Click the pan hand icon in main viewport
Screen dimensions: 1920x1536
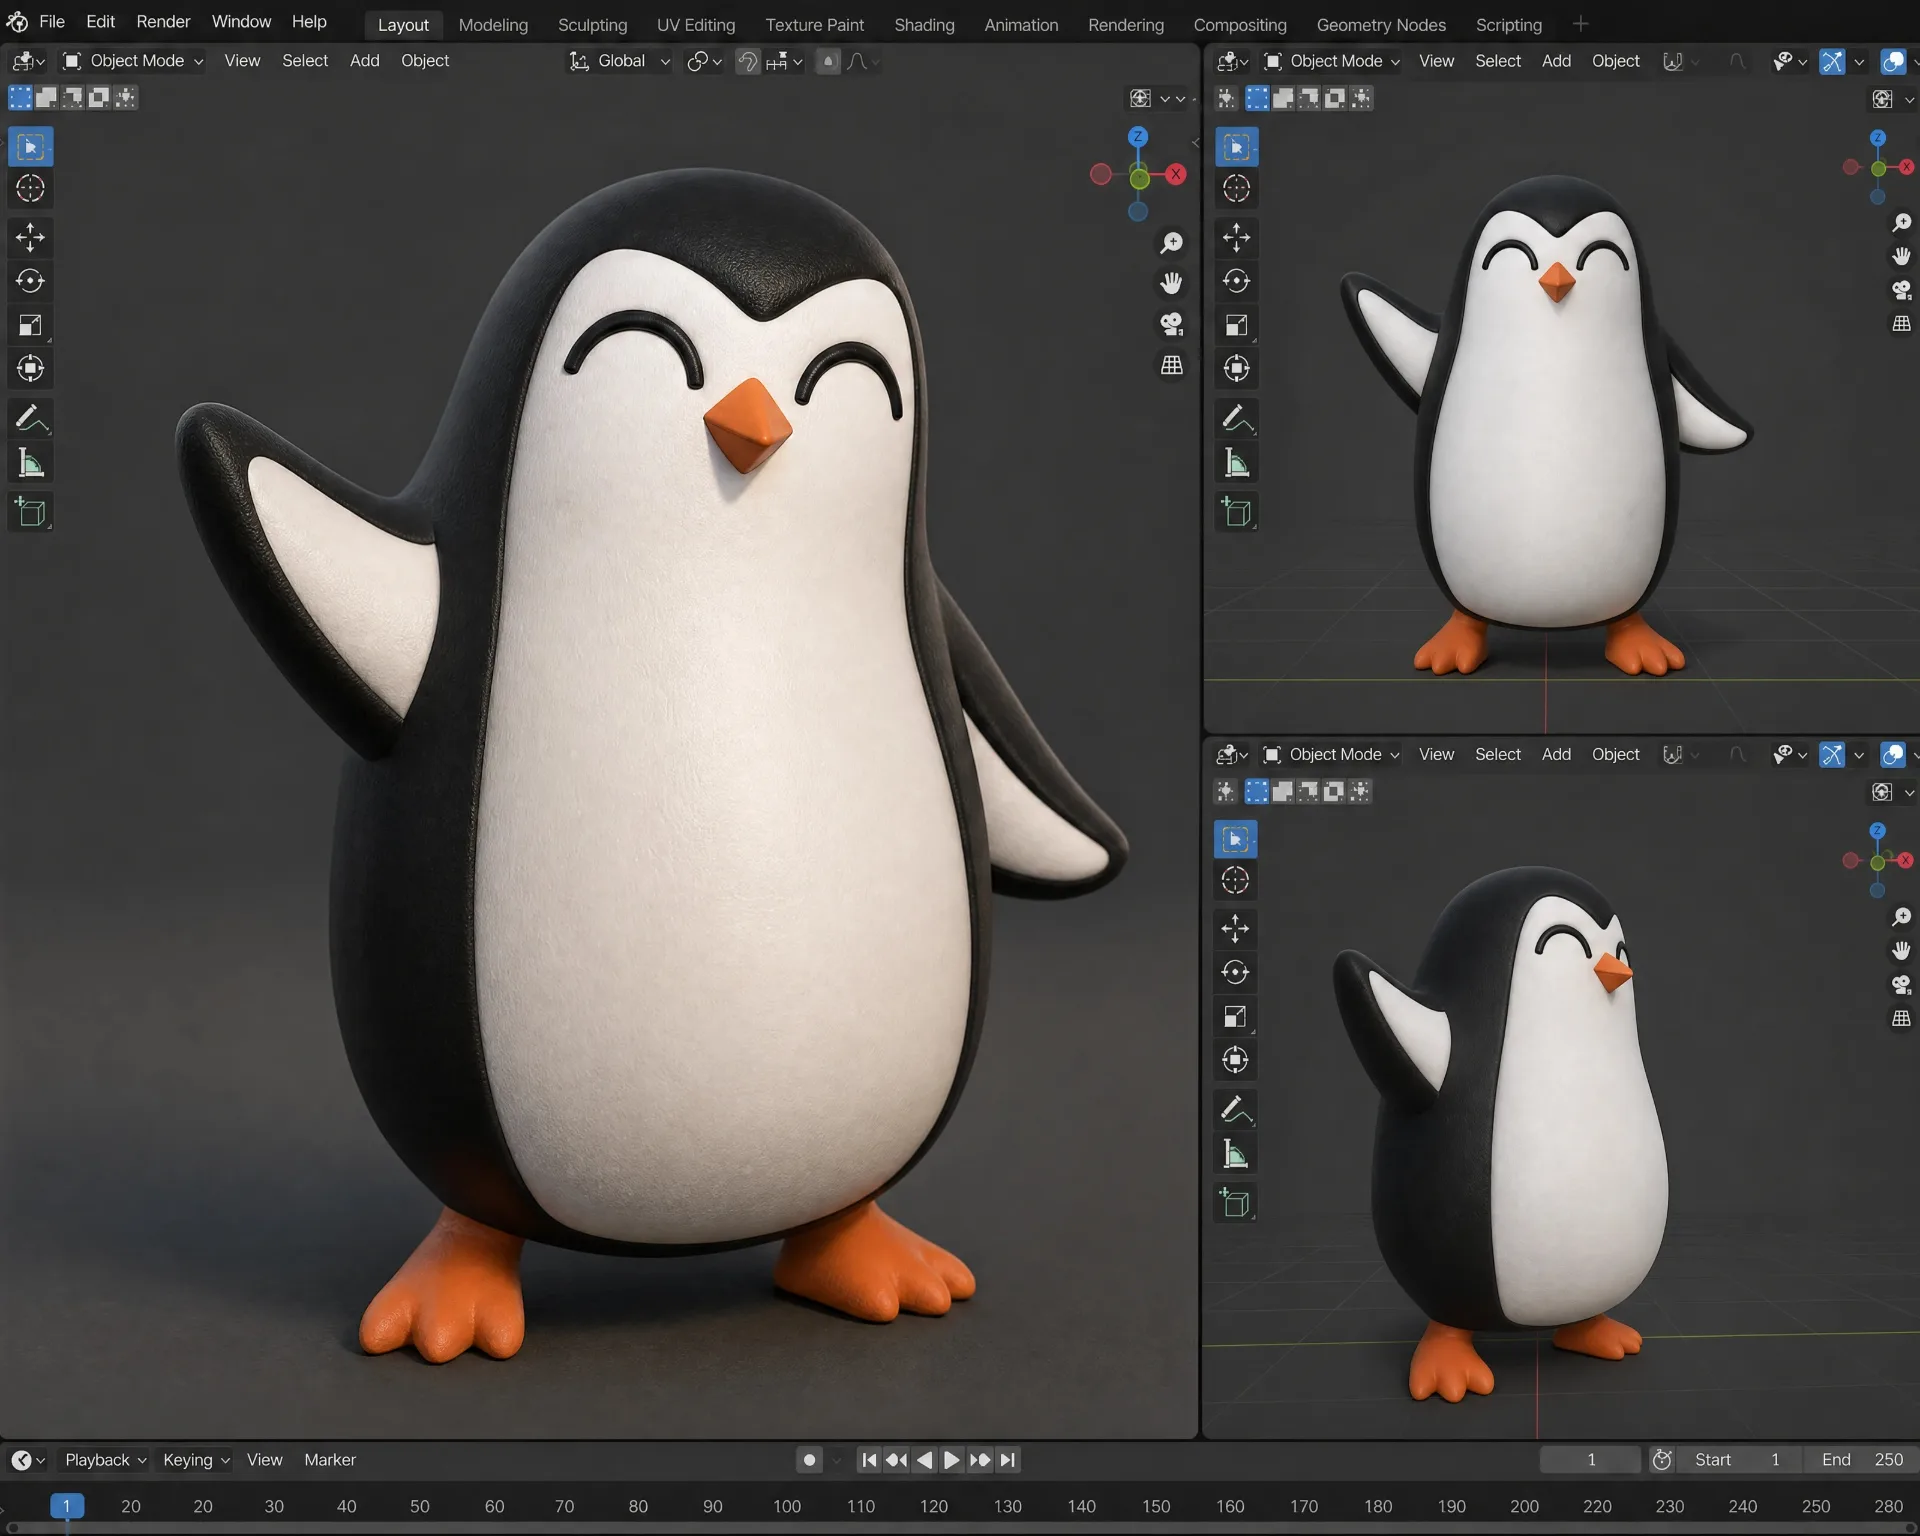coord(1171,283)
